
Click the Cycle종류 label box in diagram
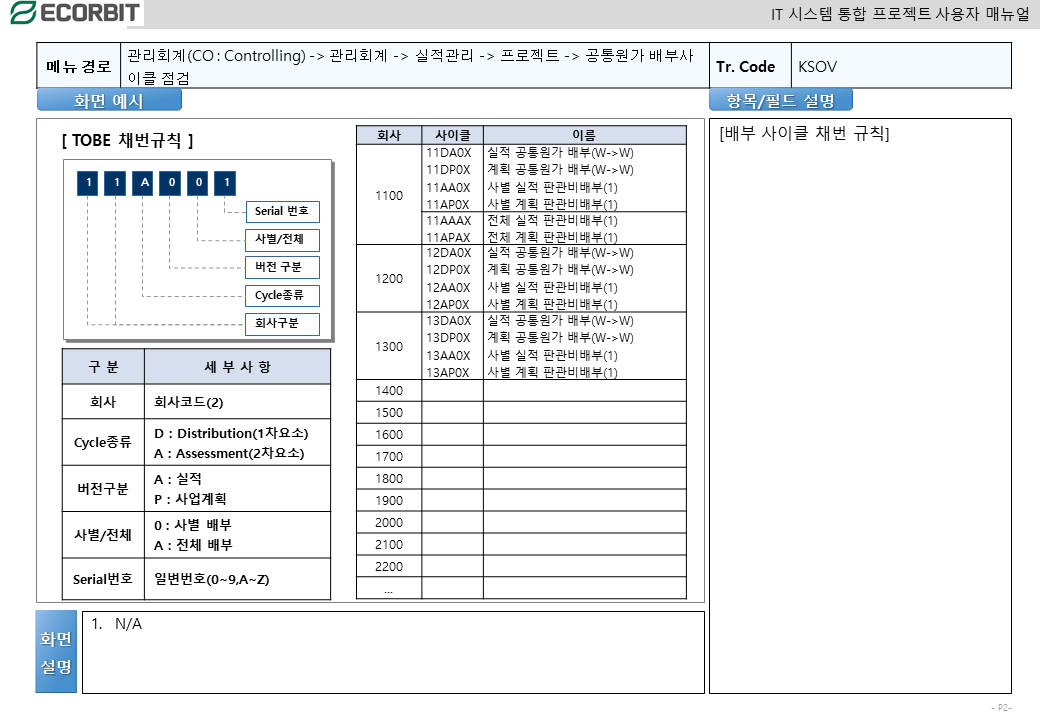pos(283,295)
